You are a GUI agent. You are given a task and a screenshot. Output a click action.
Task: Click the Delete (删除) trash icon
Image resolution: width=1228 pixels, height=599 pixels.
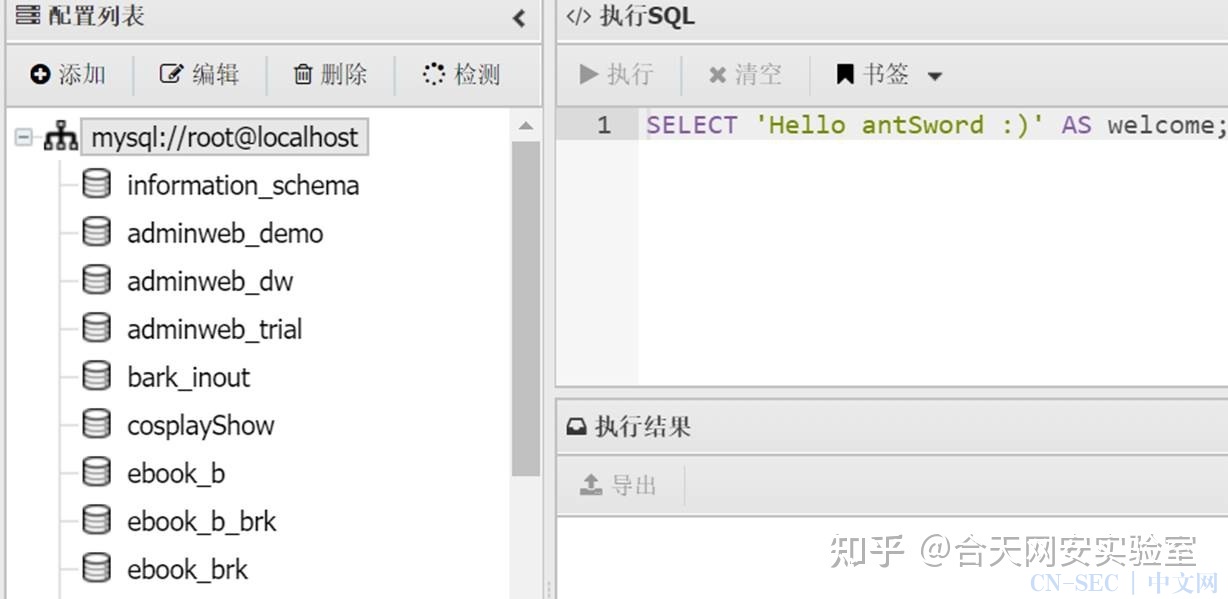[303, 75]
